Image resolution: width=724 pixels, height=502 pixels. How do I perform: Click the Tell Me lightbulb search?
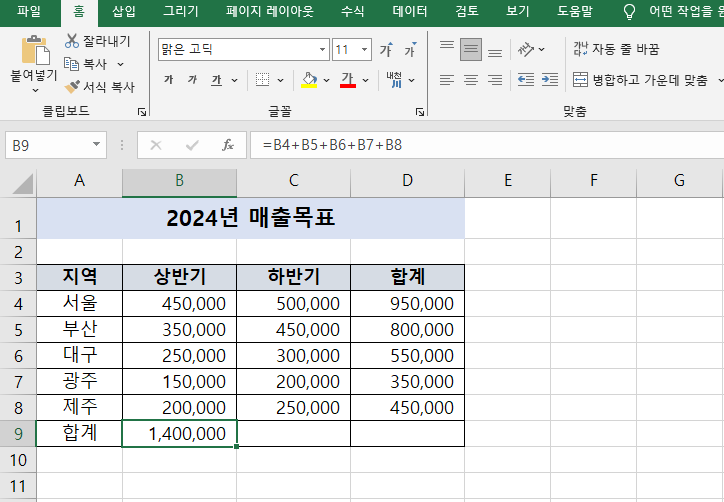[629, 12]
